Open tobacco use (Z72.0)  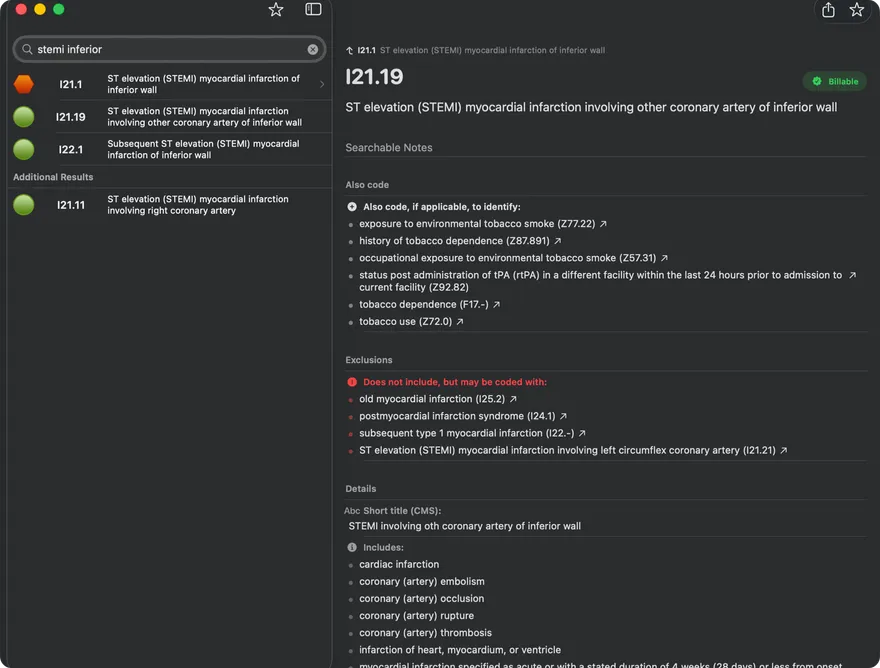pyautogui.click(x=405, y=322)
